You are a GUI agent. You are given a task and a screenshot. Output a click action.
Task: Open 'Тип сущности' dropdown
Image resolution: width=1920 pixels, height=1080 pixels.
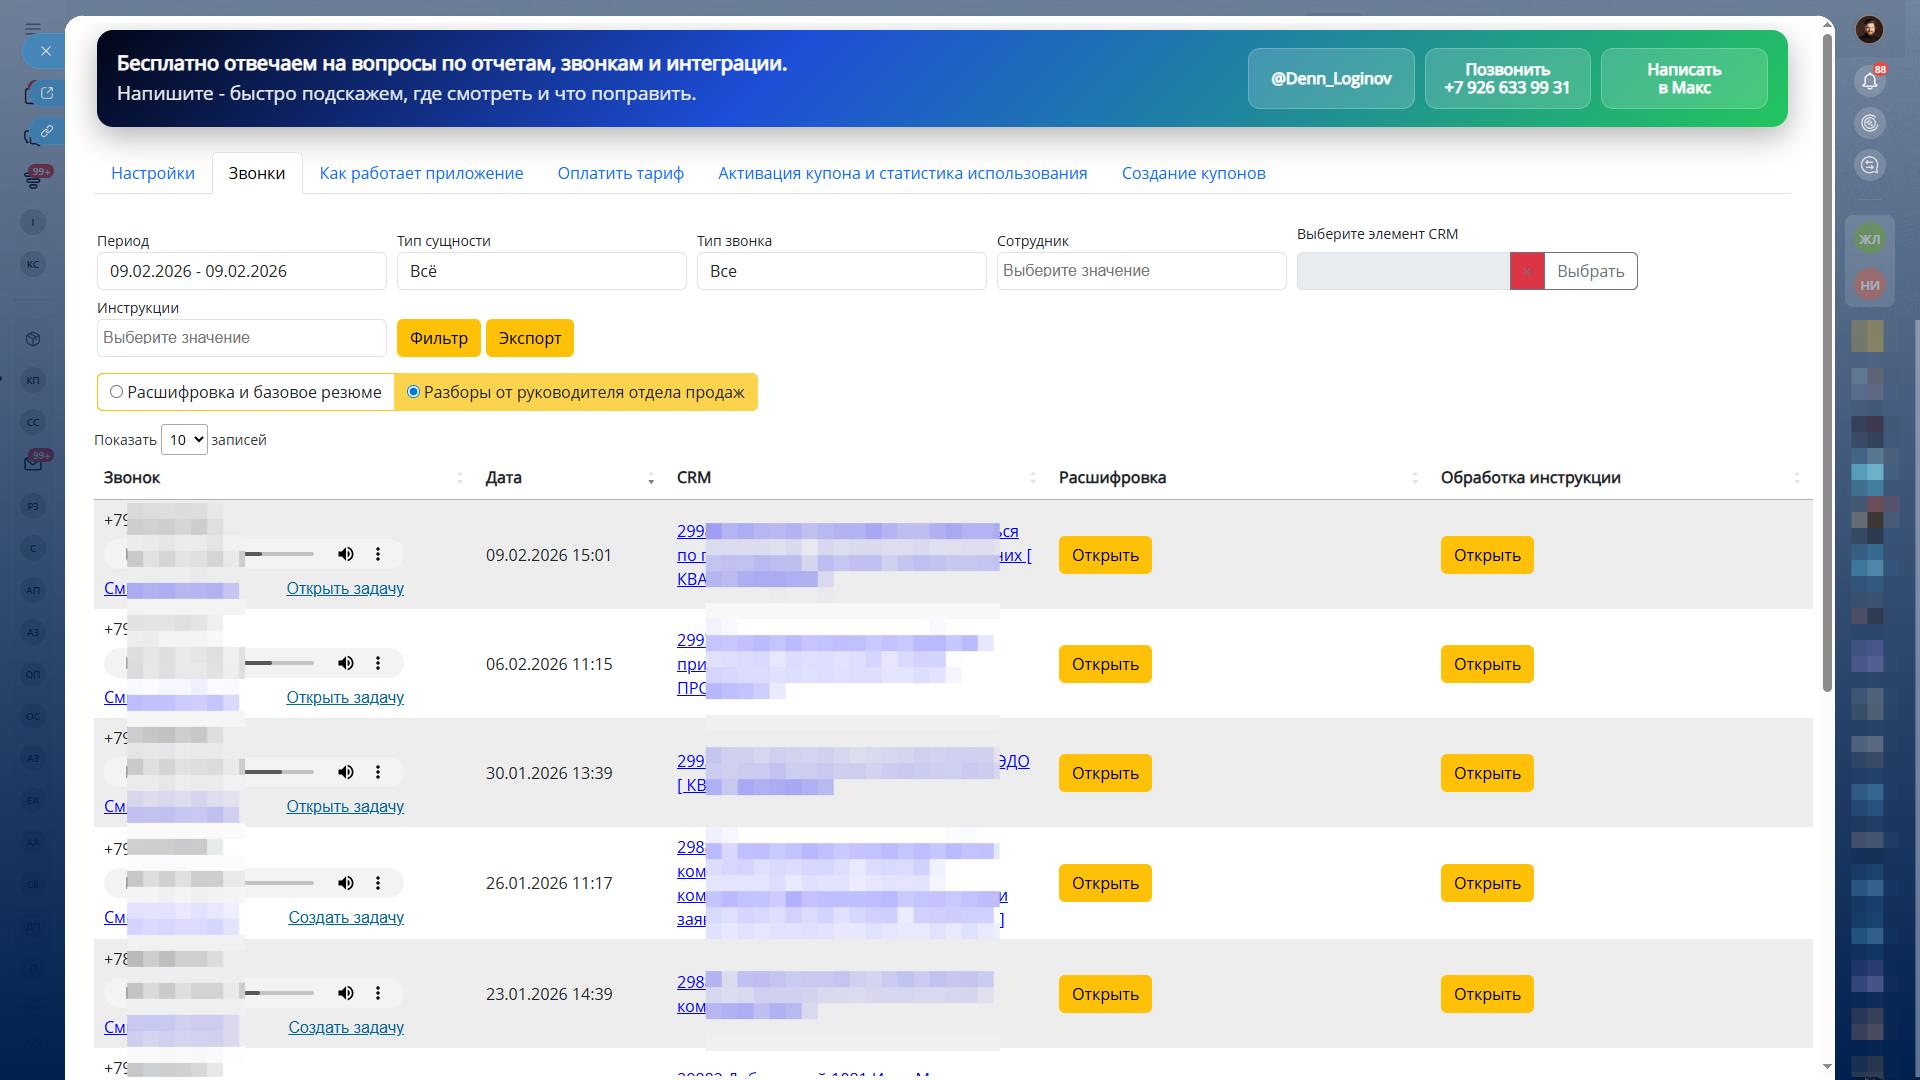(541, 271)
